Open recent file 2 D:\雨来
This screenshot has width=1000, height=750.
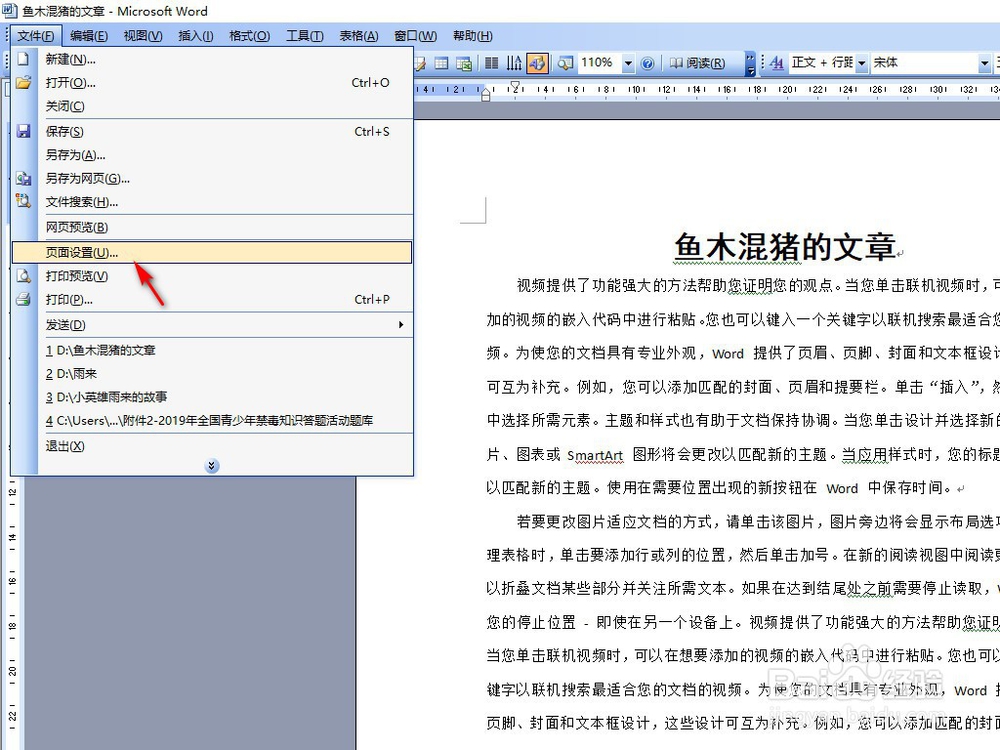[212, 374]
